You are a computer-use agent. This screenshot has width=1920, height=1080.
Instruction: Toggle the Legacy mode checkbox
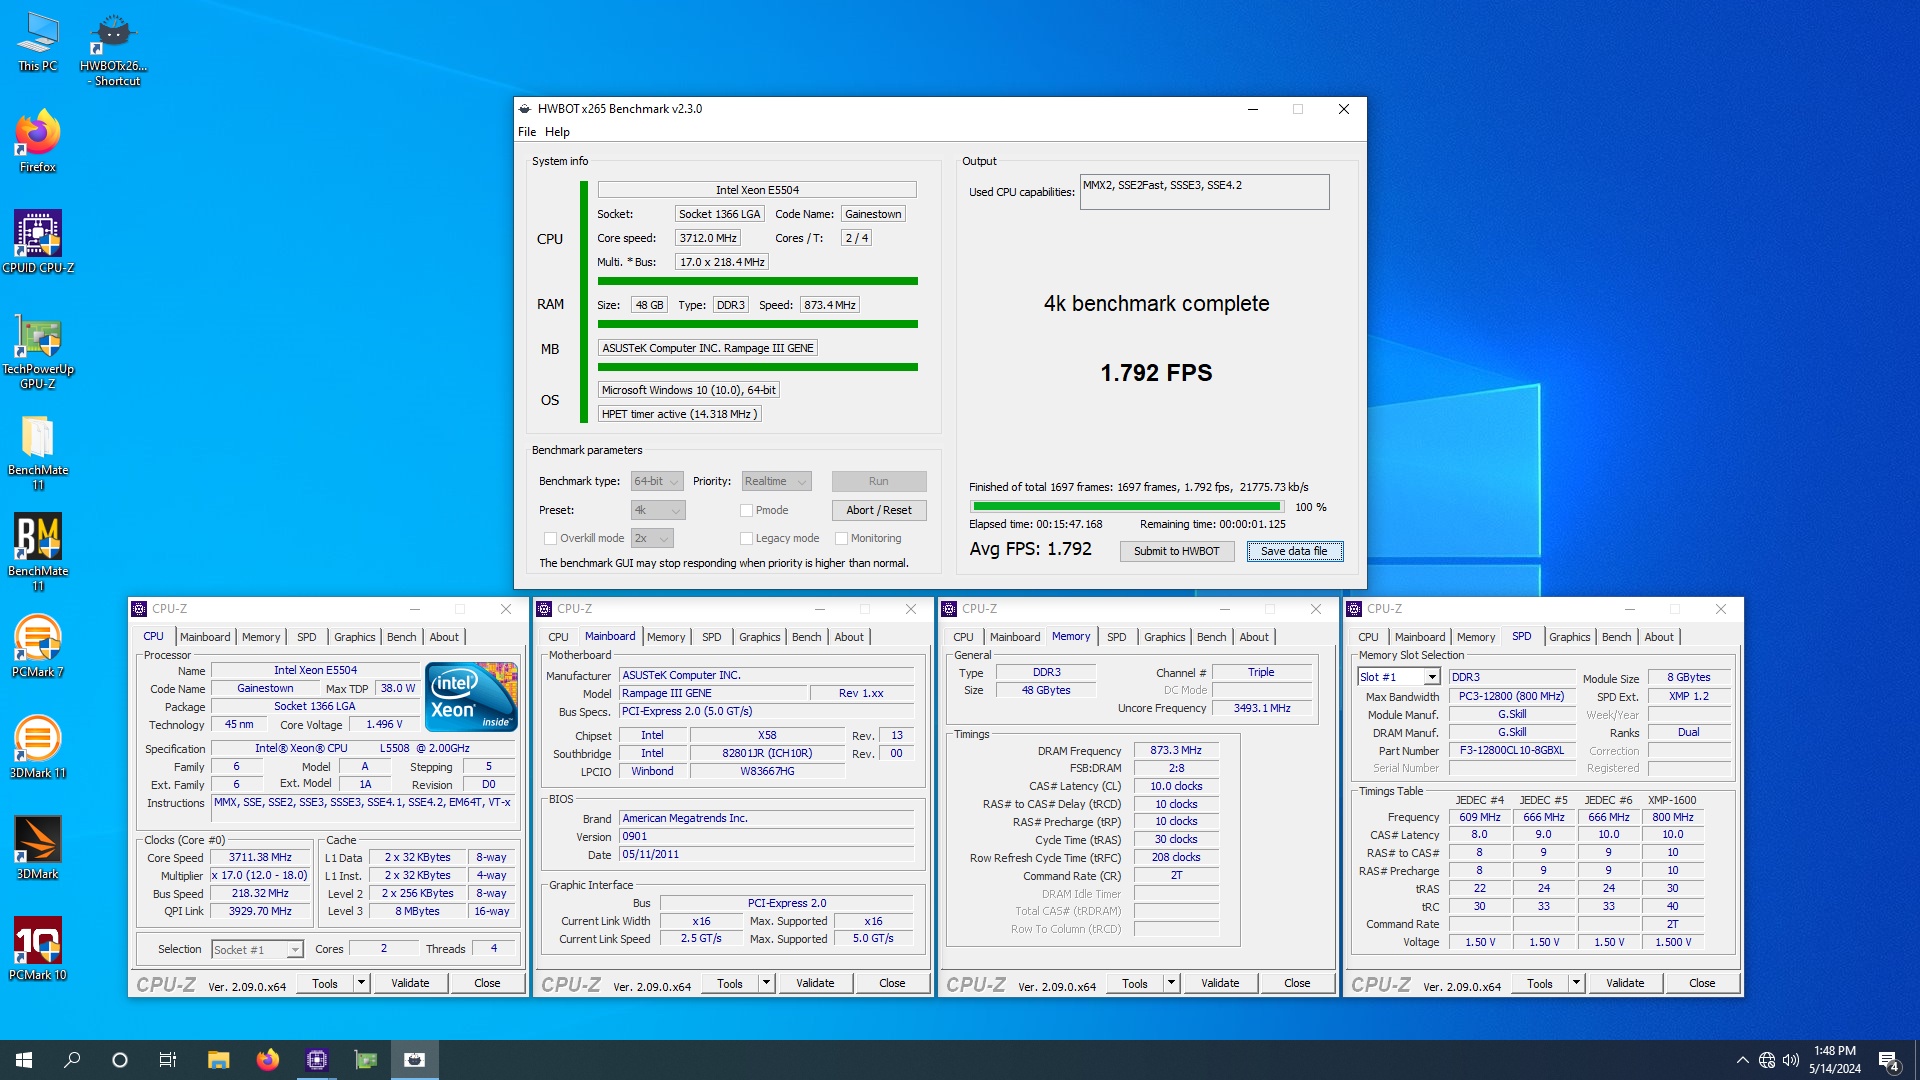coord(746,538)
